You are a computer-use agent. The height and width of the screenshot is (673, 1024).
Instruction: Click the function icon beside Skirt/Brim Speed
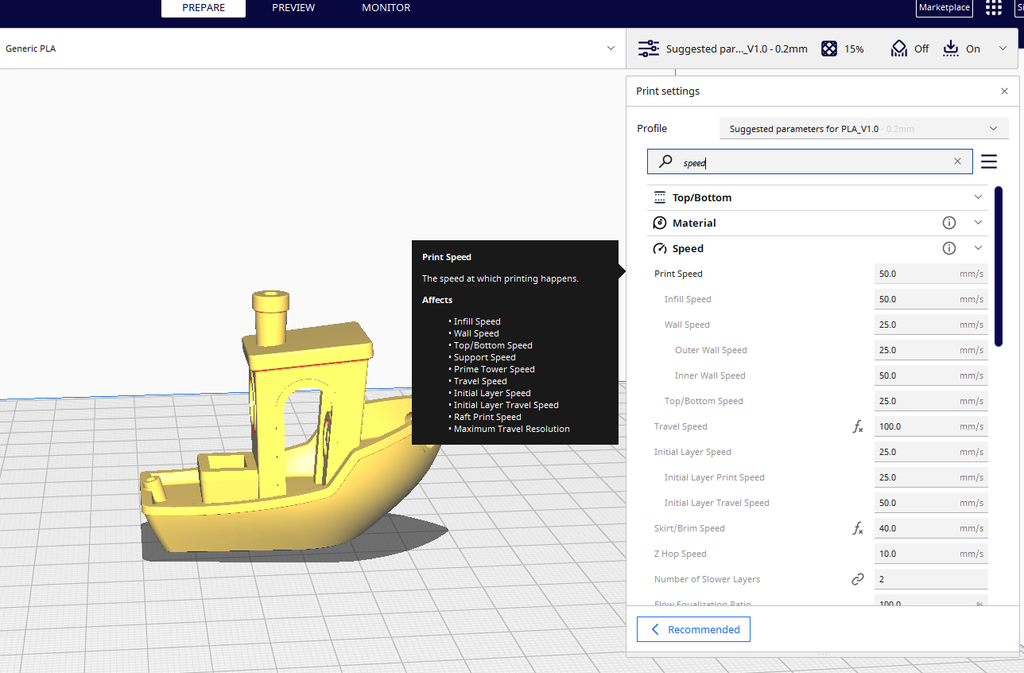[857, 528]
